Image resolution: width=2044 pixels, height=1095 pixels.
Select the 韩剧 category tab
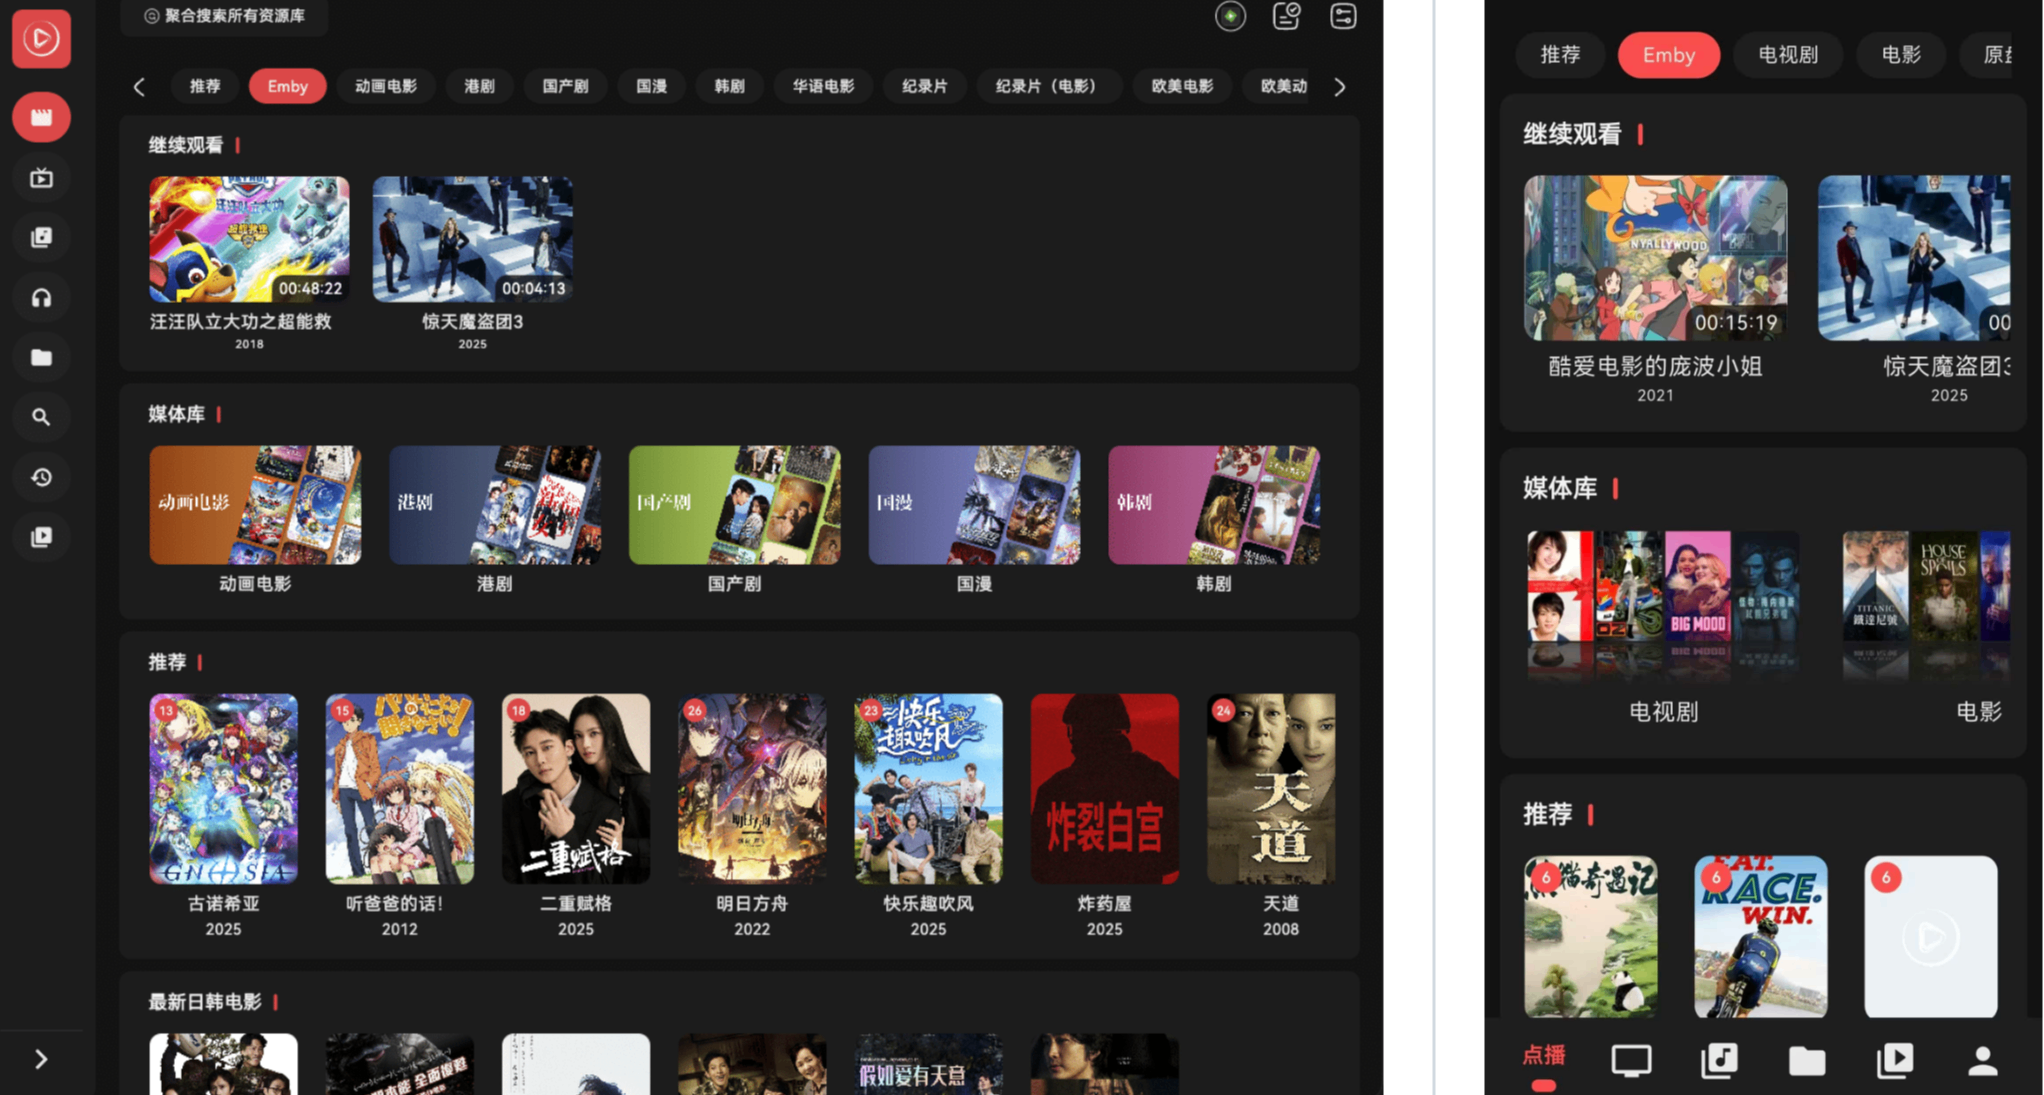pyautogui.click(x=729, y=86)
